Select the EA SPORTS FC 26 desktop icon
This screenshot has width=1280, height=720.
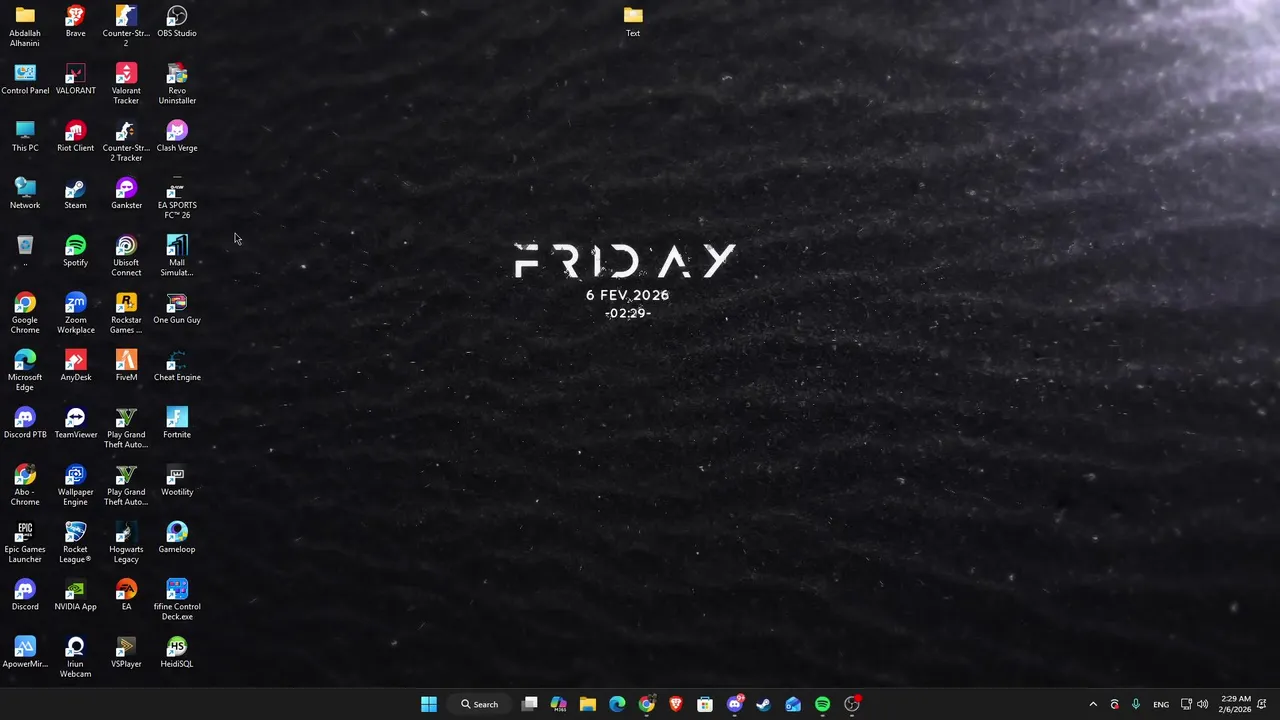[177, 198]
